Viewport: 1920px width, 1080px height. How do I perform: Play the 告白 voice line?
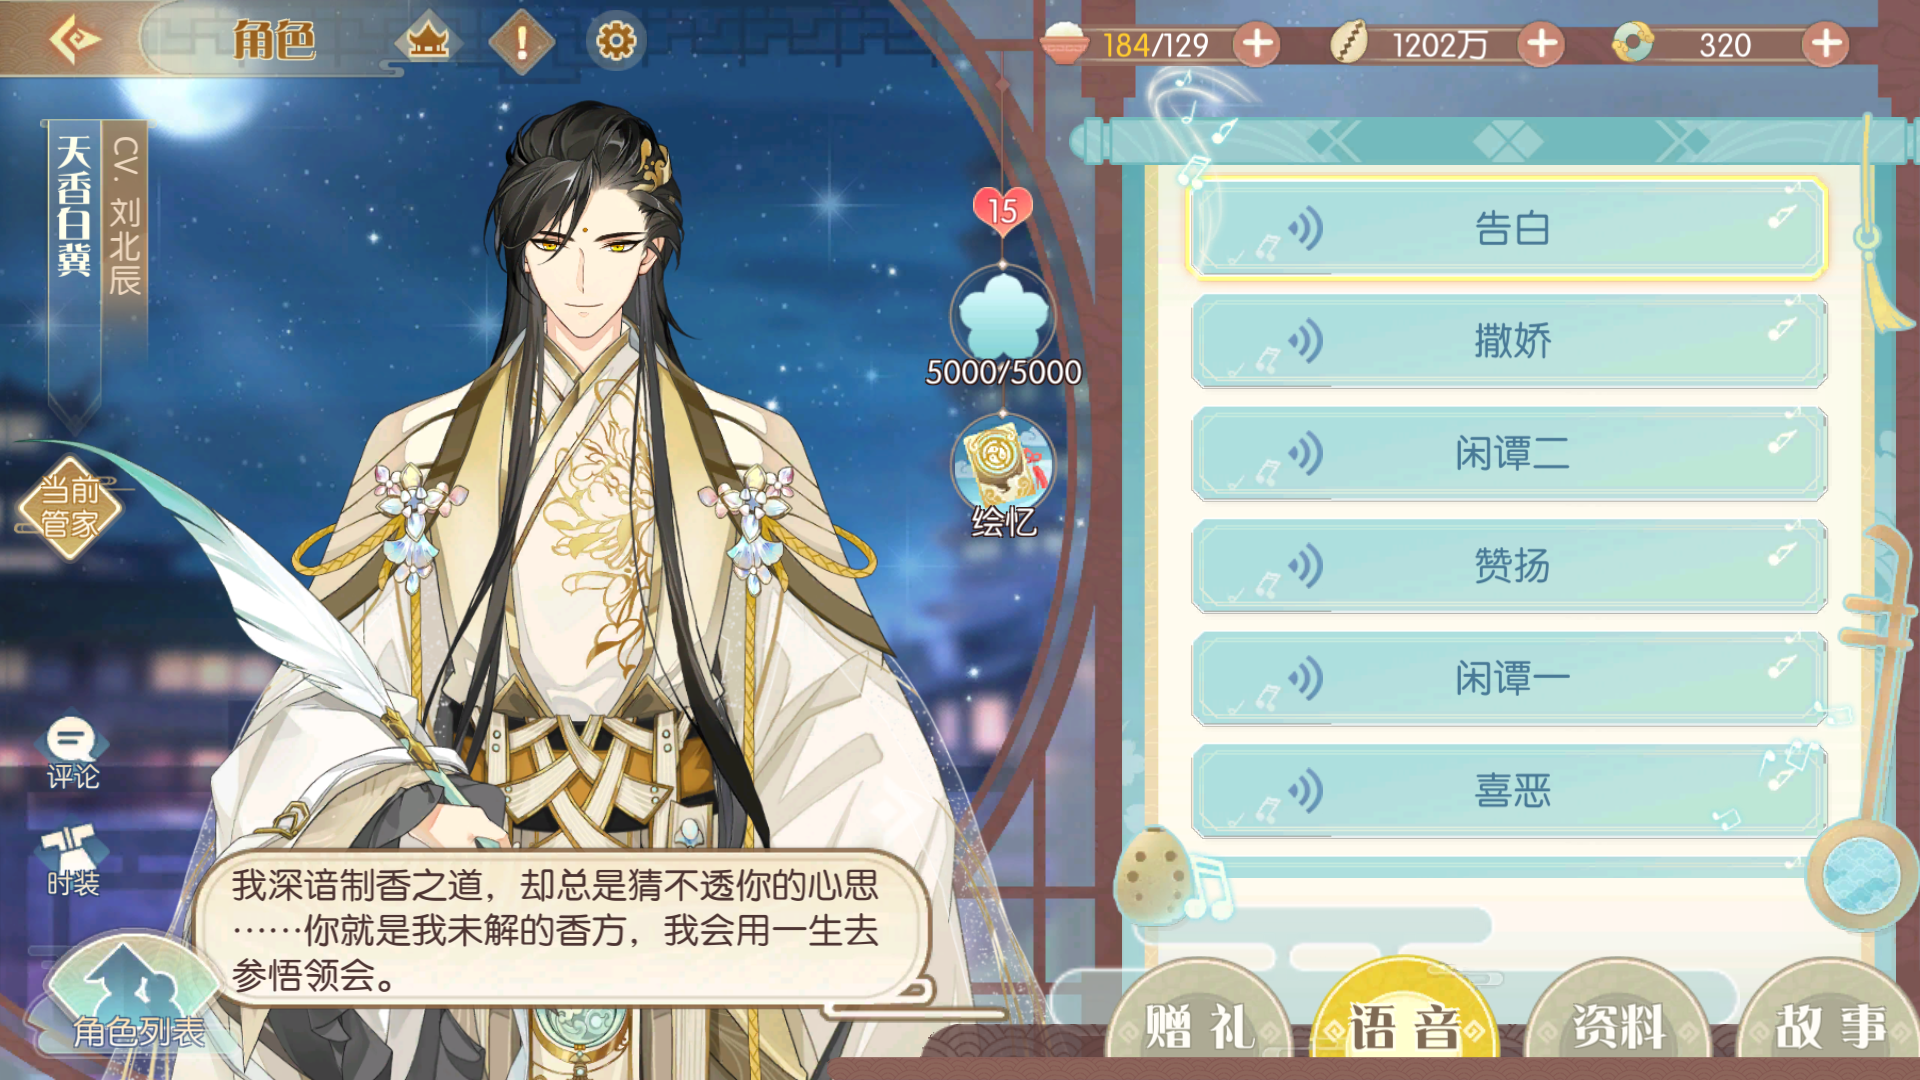(x=1508, y=229)
